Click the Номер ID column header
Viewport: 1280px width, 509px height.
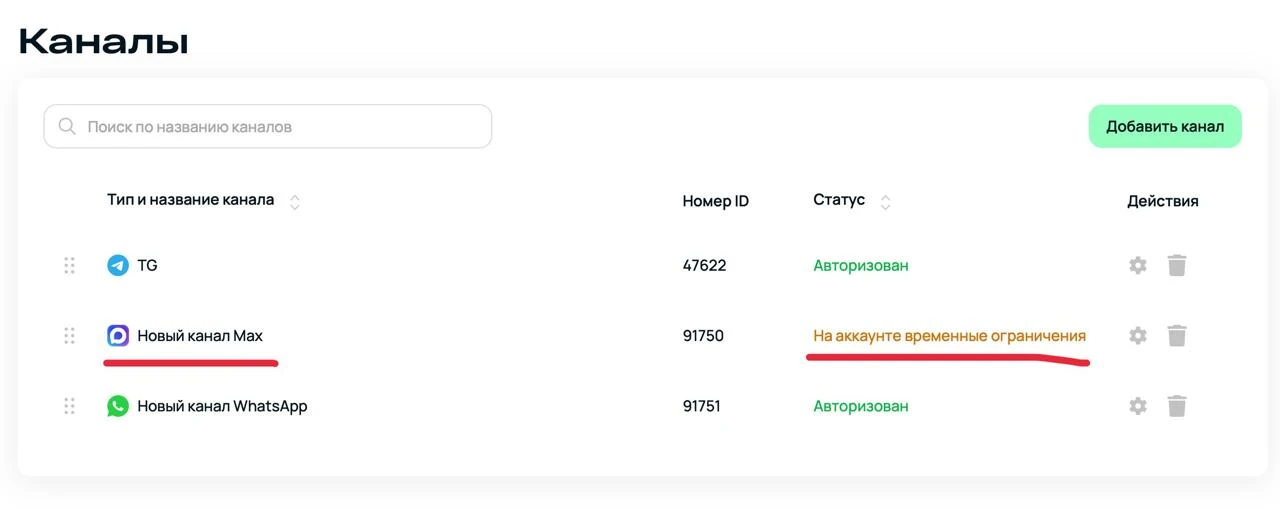tap(715, 201)
